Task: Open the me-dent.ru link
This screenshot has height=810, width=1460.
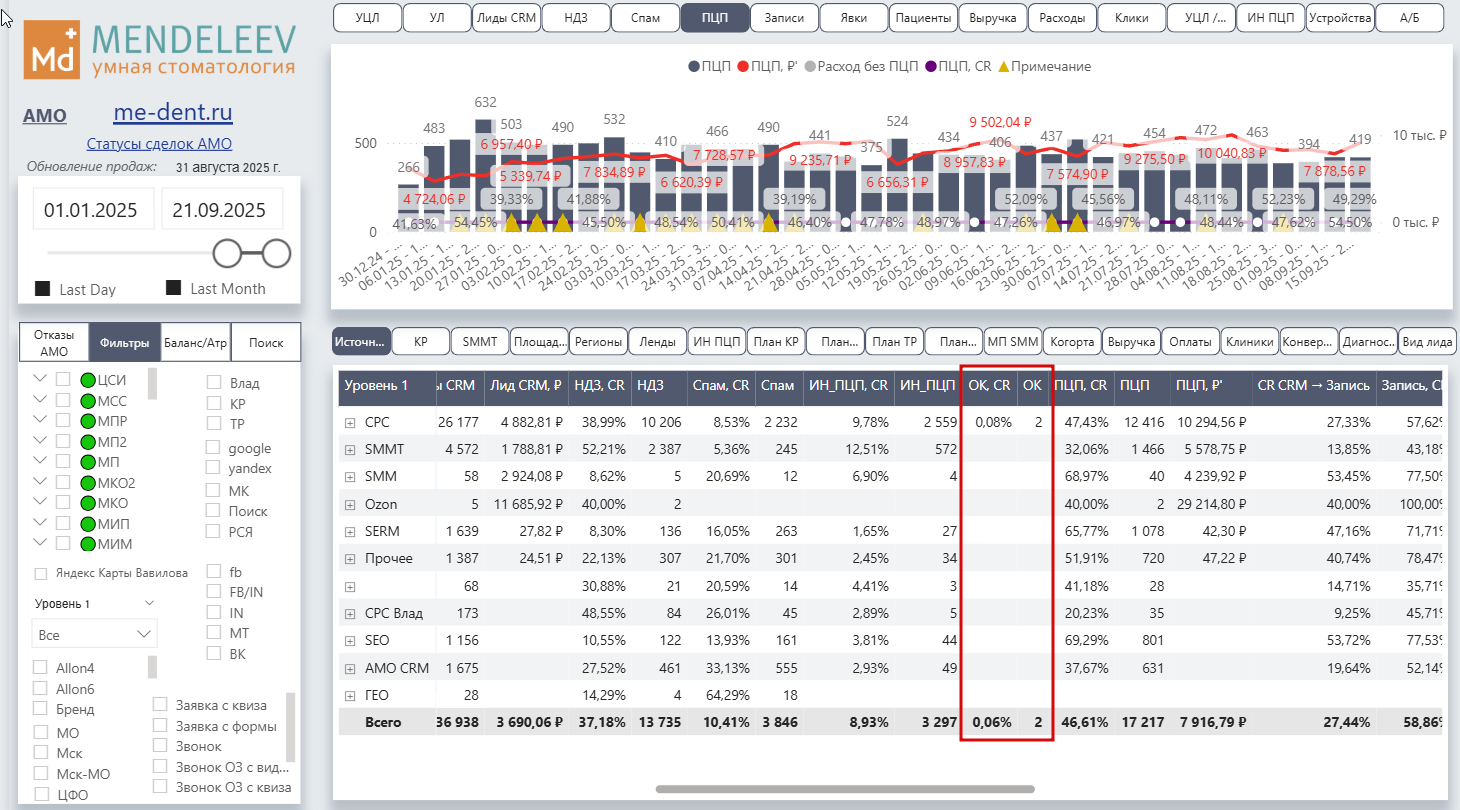Action: (x=173, y=112)
